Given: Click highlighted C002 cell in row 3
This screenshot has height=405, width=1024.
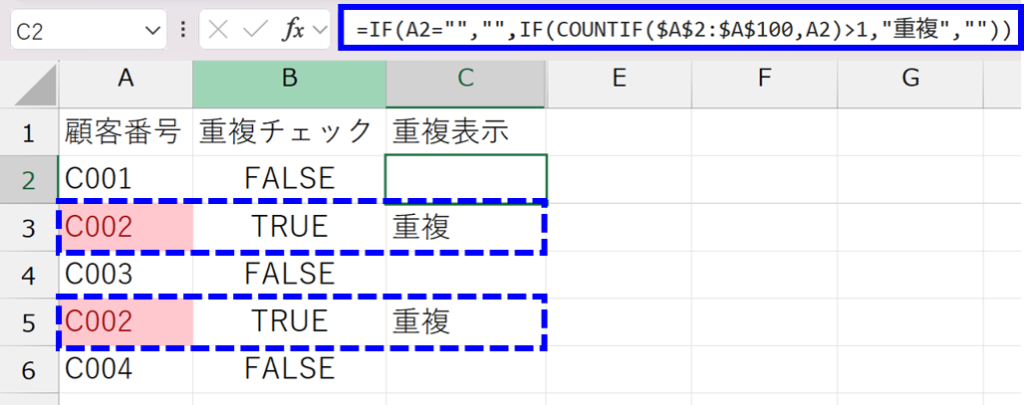Looking at the screenshot, I should (125, 227).
